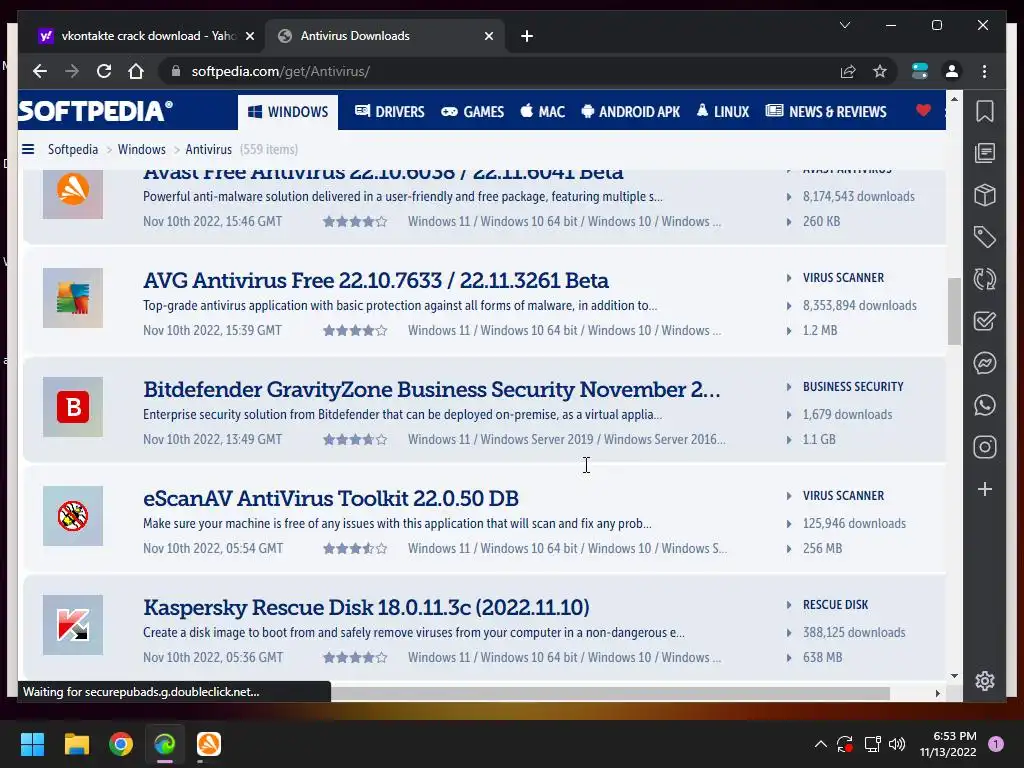Open the Windows Start menu
The height and width of the screenshot is (768, 1024).
32,744
